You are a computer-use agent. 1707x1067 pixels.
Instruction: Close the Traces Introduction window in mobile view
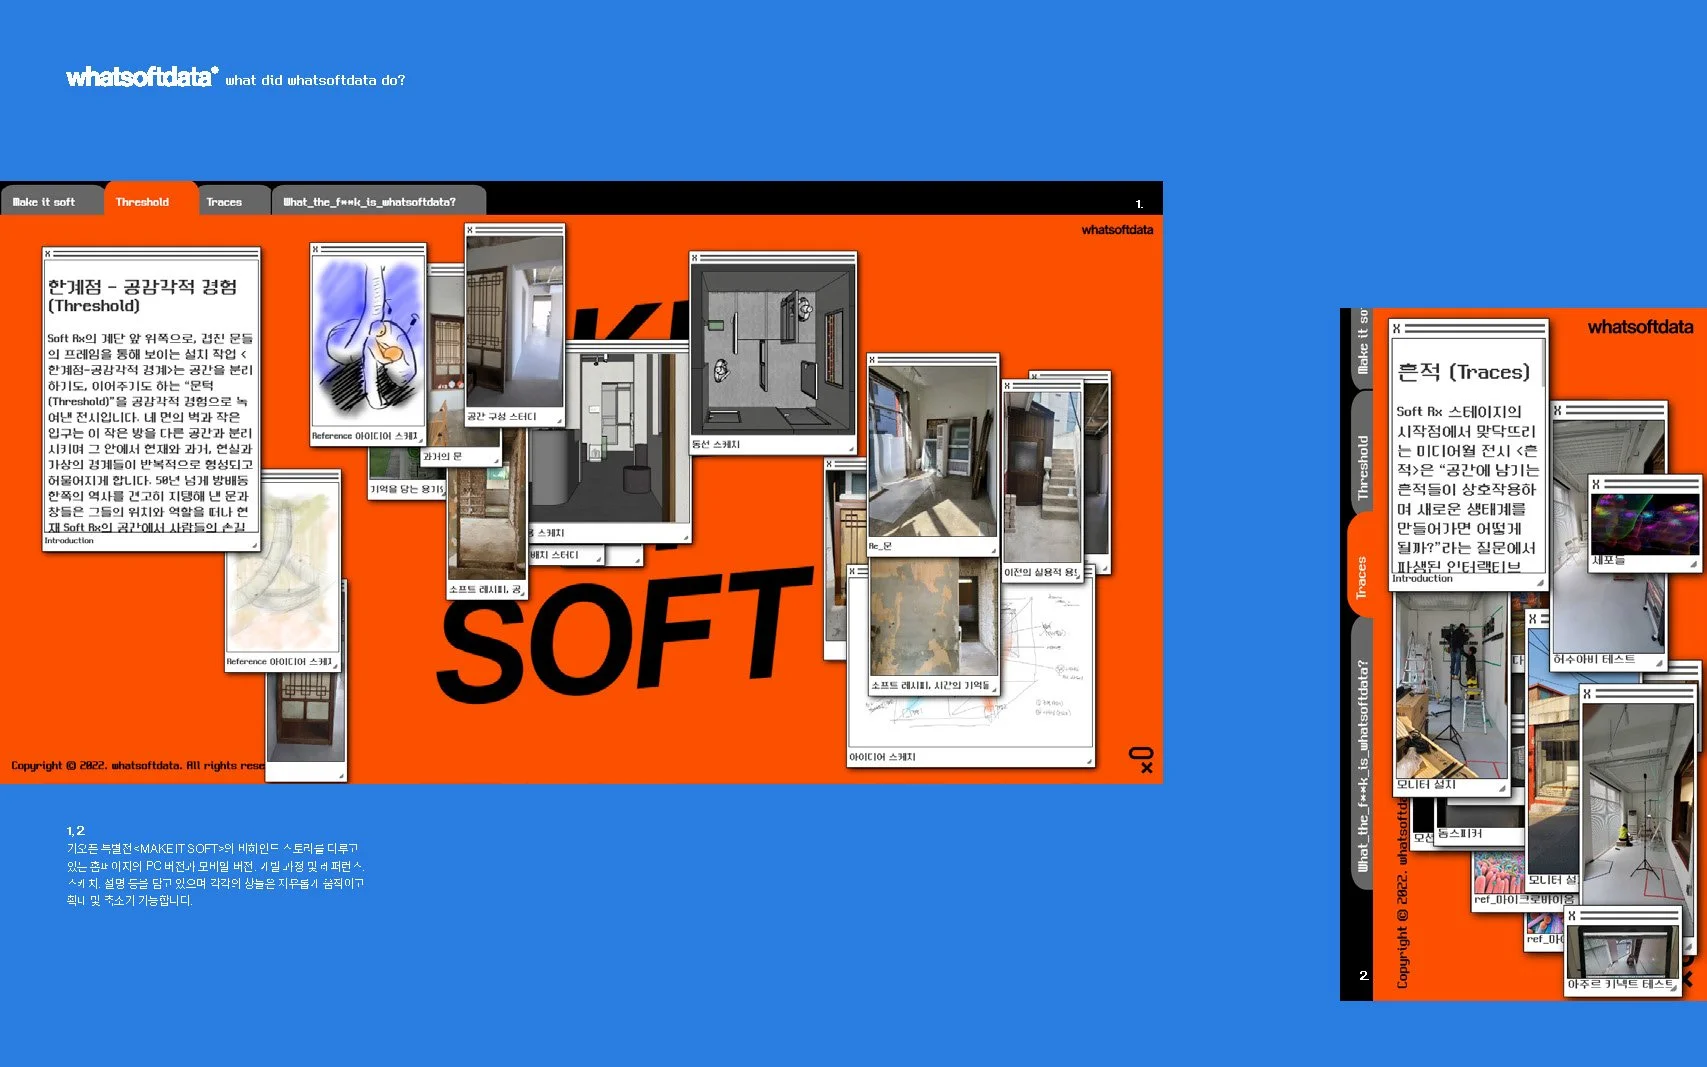pos(1397,328)
